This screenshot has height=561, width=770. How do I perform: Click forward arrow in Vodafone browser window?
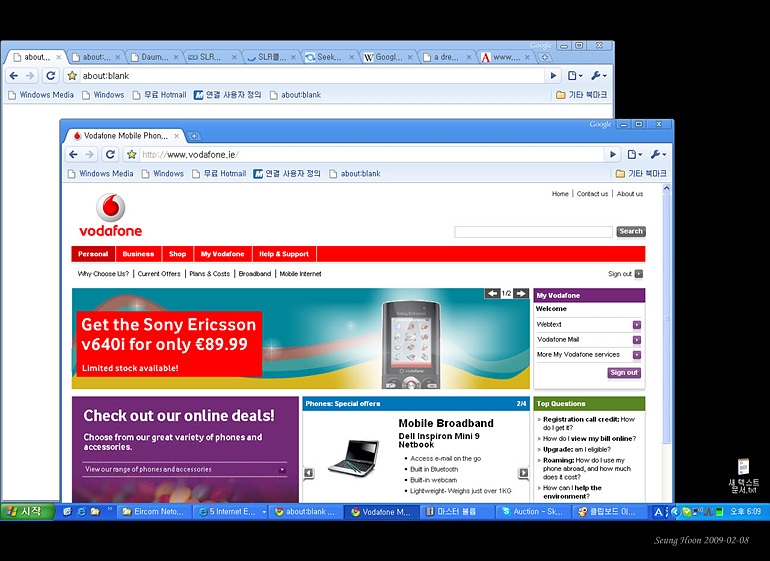89,155
